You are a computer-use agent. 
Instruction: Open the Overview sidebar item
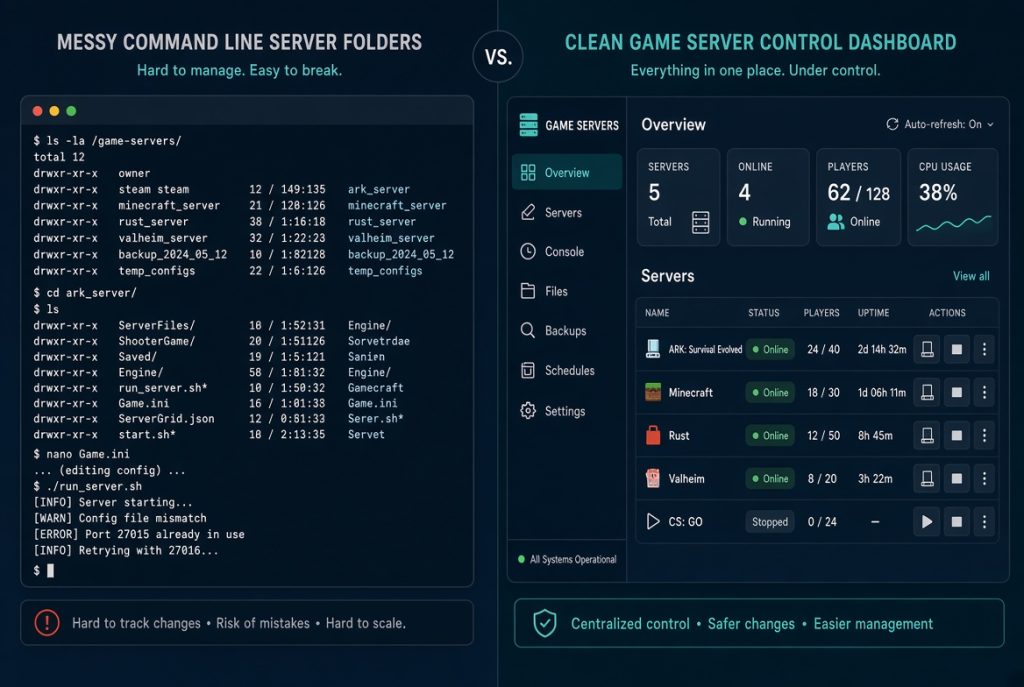point(566,172)
